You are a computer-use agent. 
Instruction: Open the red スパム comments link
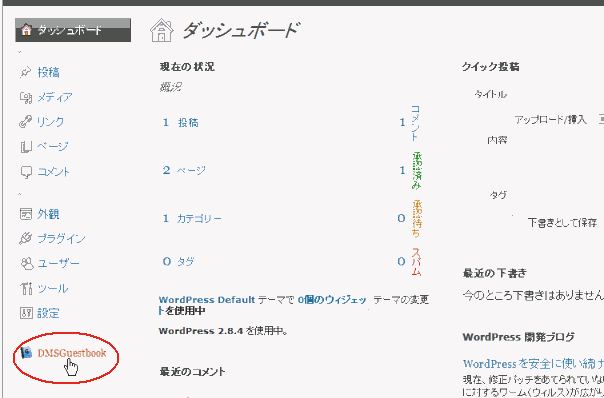pyautogui.click(x=416, y=262)
